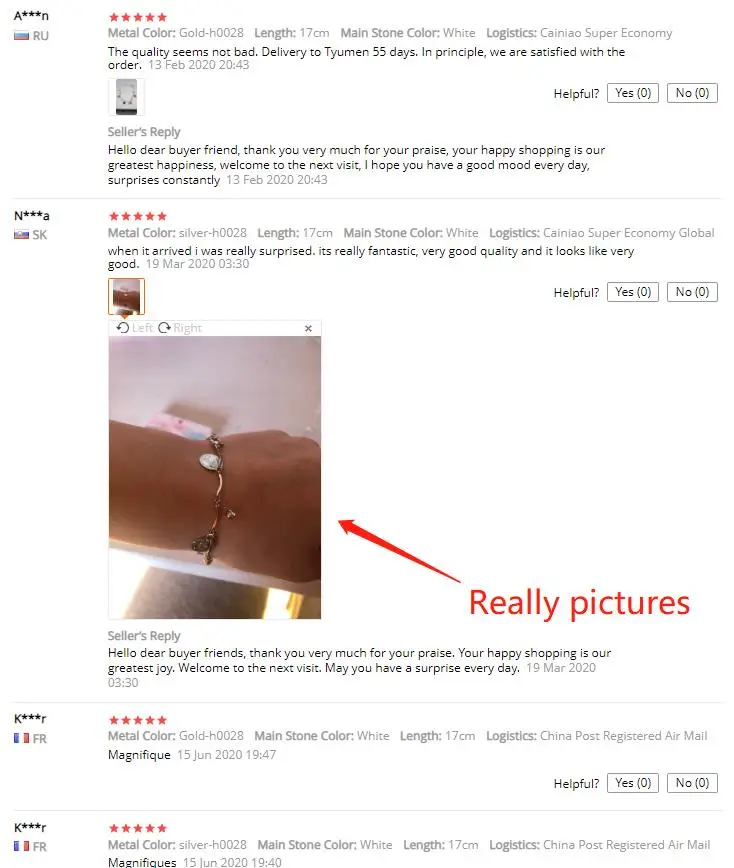Click the RU flag icon by A***n
Screen dimensions: 734x868
pyautogui.click(x=21, y=36)
